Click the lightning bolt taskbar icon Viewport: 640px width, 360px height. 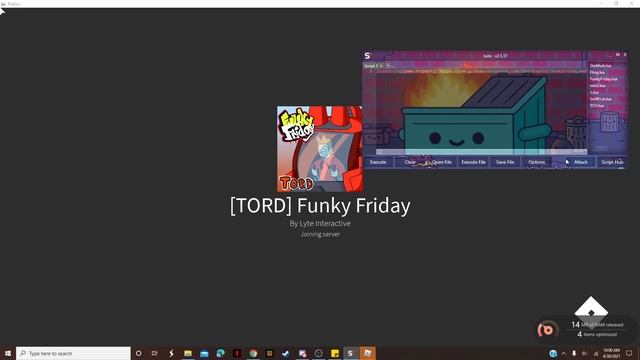coord(171,353)
